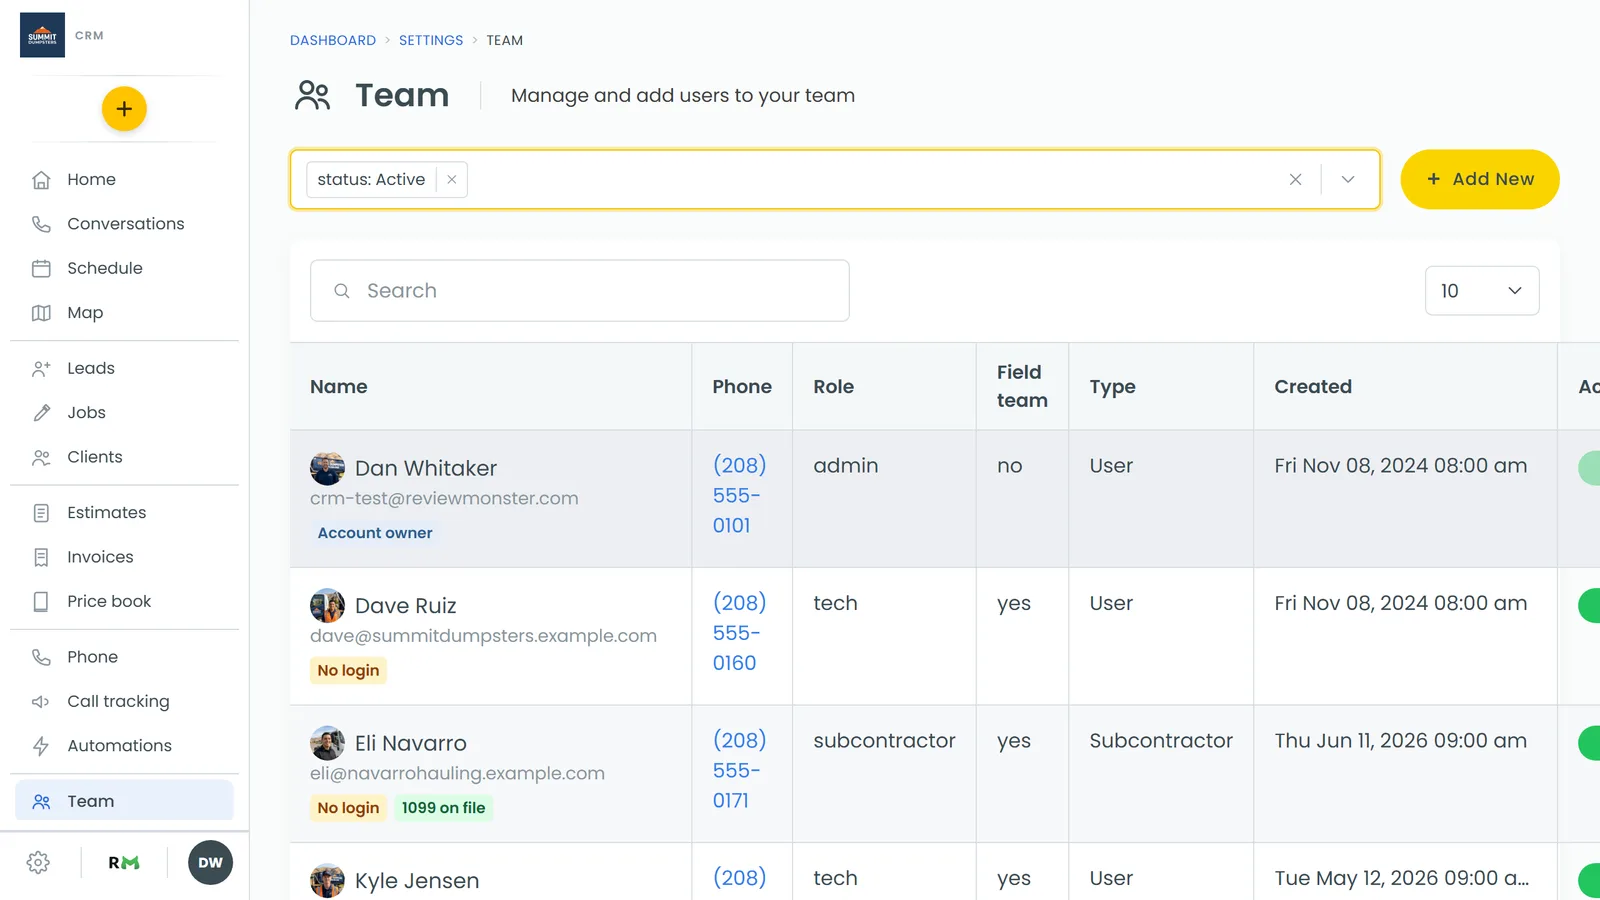Open Home from sidebar

tap(124, 180)
